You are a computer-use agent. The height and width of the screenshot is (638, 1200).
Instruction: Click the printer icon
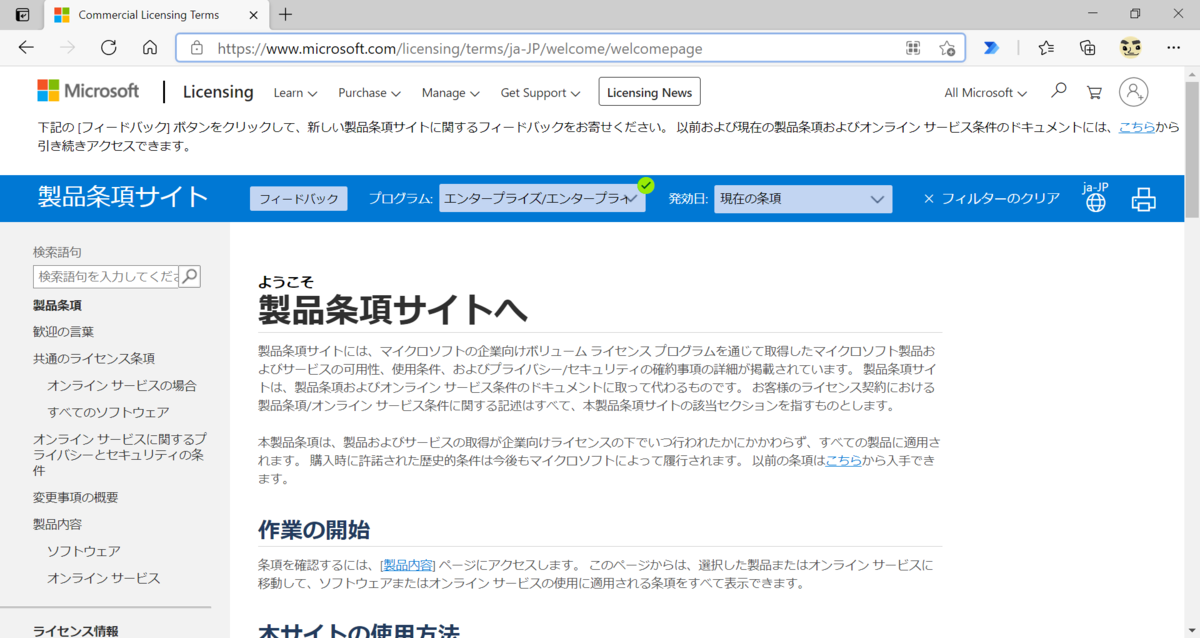[x=1143, y=199]
